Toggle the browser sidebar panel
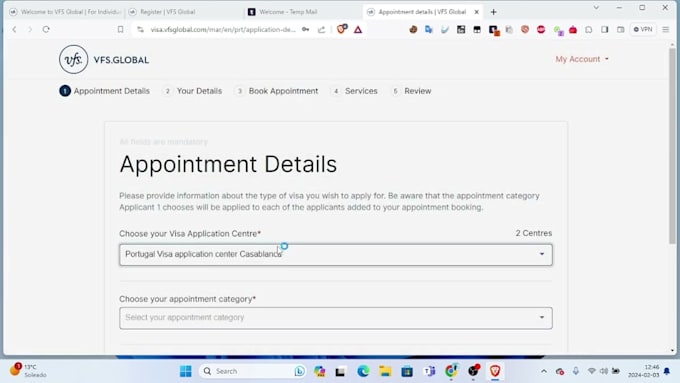Screen dimensions: 680x383 click(x=605, y=29)
